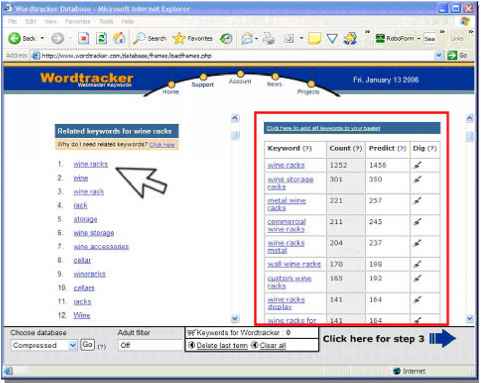This screenshot has height=383, width=481.
Task: Click 'commercial wine racks' keyword in table
Action: point(286,225)
